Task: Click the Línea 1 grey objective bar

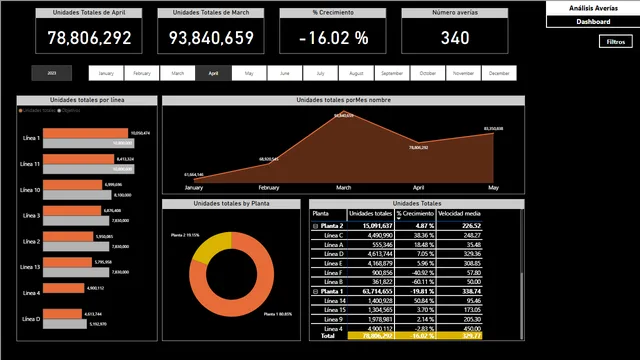Action: click(x=89, y=143)
